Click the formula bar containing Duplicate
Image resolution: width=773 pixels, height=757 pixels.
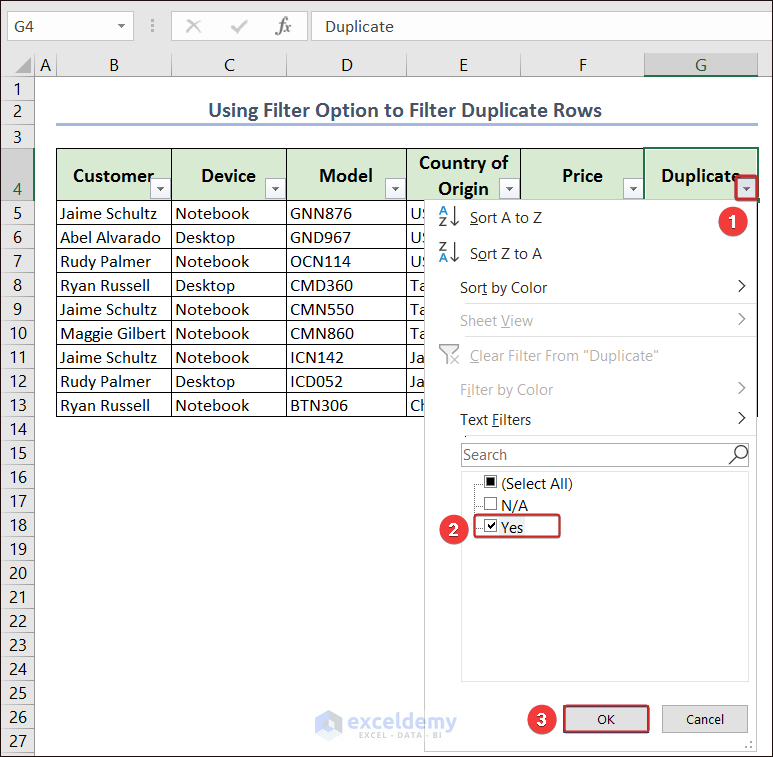[x=541, y=26]
